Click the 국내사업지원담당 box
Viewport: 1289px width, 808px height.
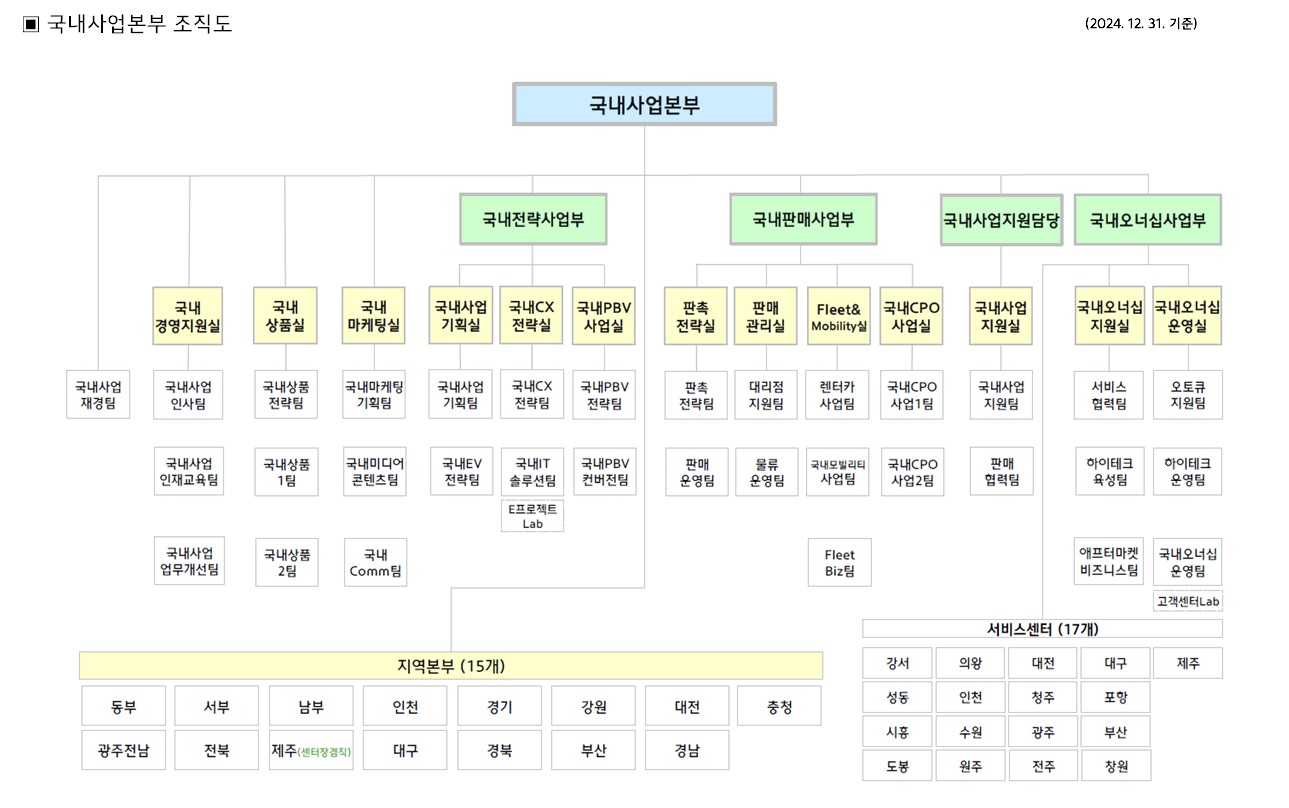[1001, 219]
